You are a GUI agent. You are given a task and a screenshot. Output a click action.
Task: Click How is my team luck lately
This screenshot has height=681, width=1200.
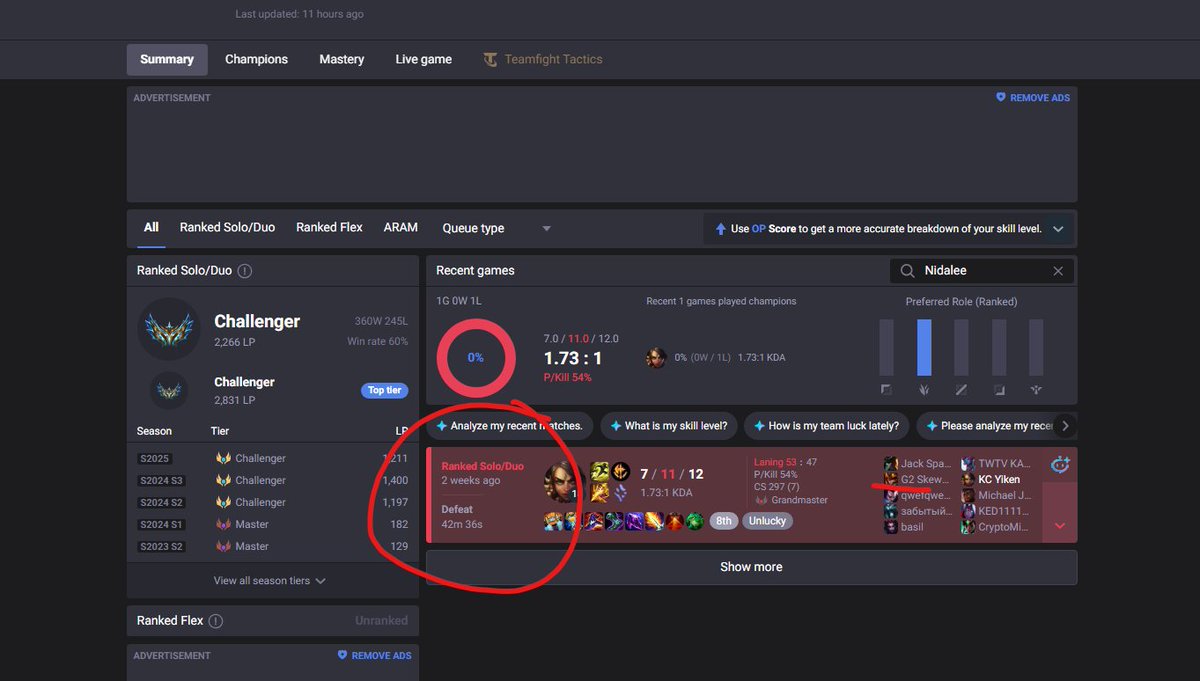(827, 426)
